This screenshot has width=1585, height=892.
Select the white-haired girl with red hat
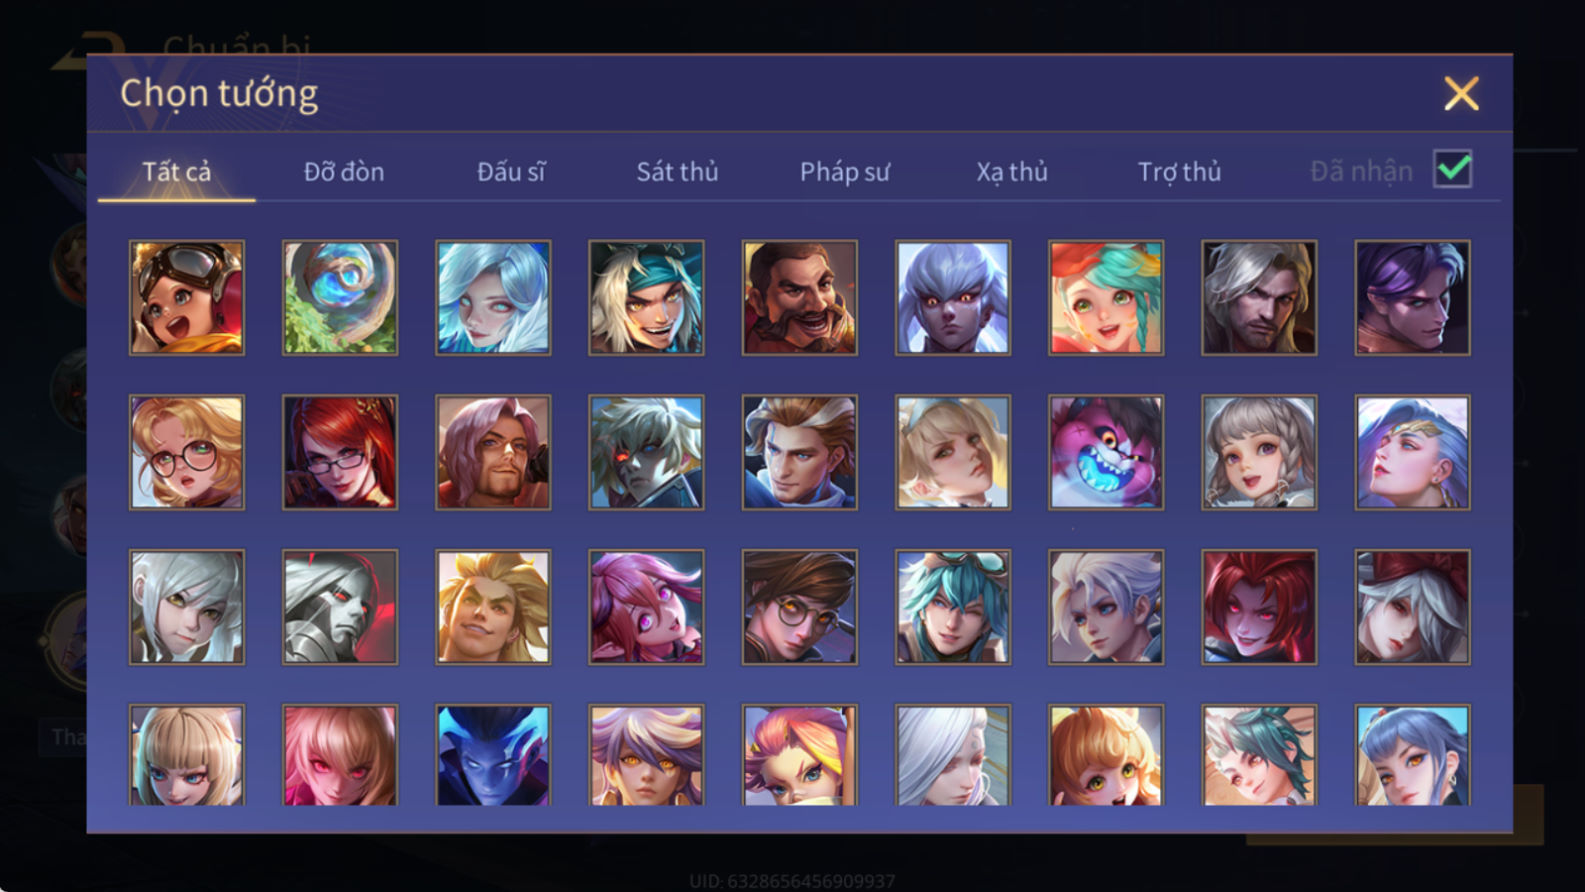pyautogui.click(x=1412, y=607)
